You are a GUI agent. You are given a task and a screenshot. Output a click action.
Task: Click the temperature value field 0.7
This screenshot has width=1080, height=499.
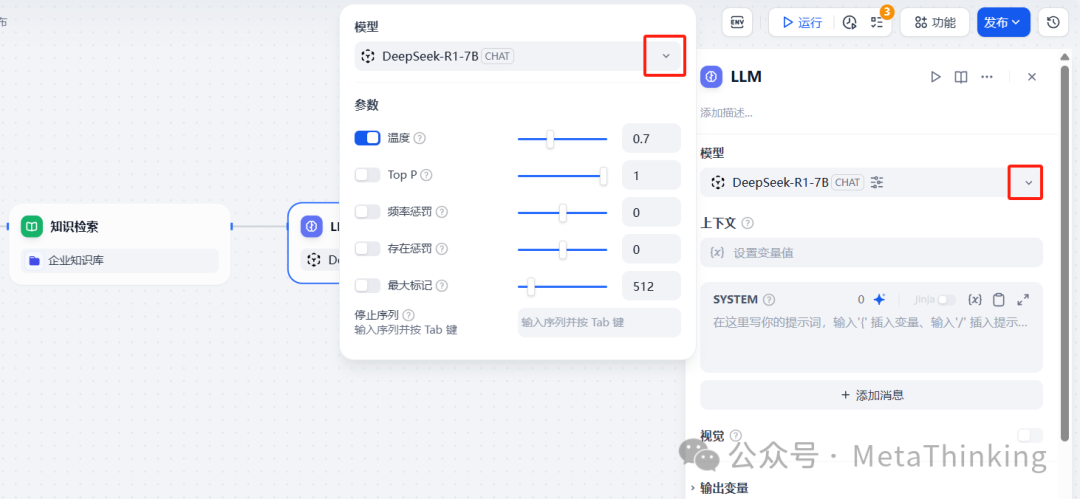[x=651, y=139]
